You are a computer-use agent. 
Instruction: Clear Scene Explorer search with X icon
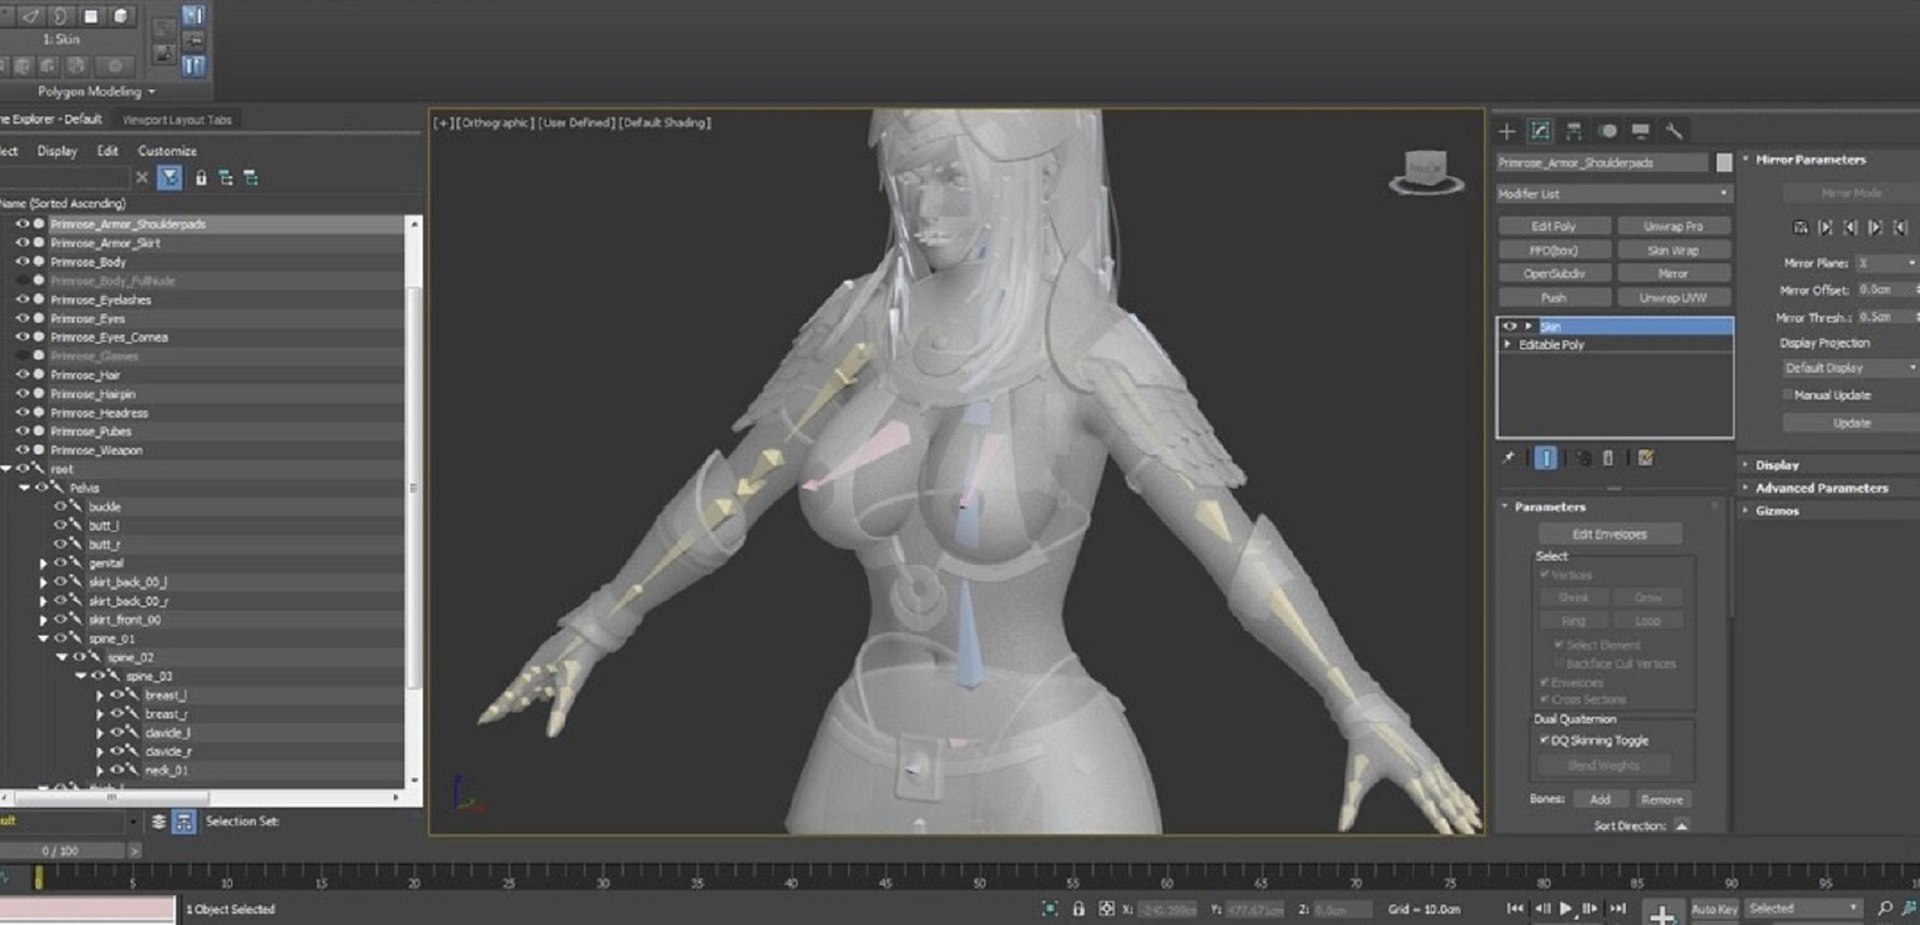click(x=142, y=178)
